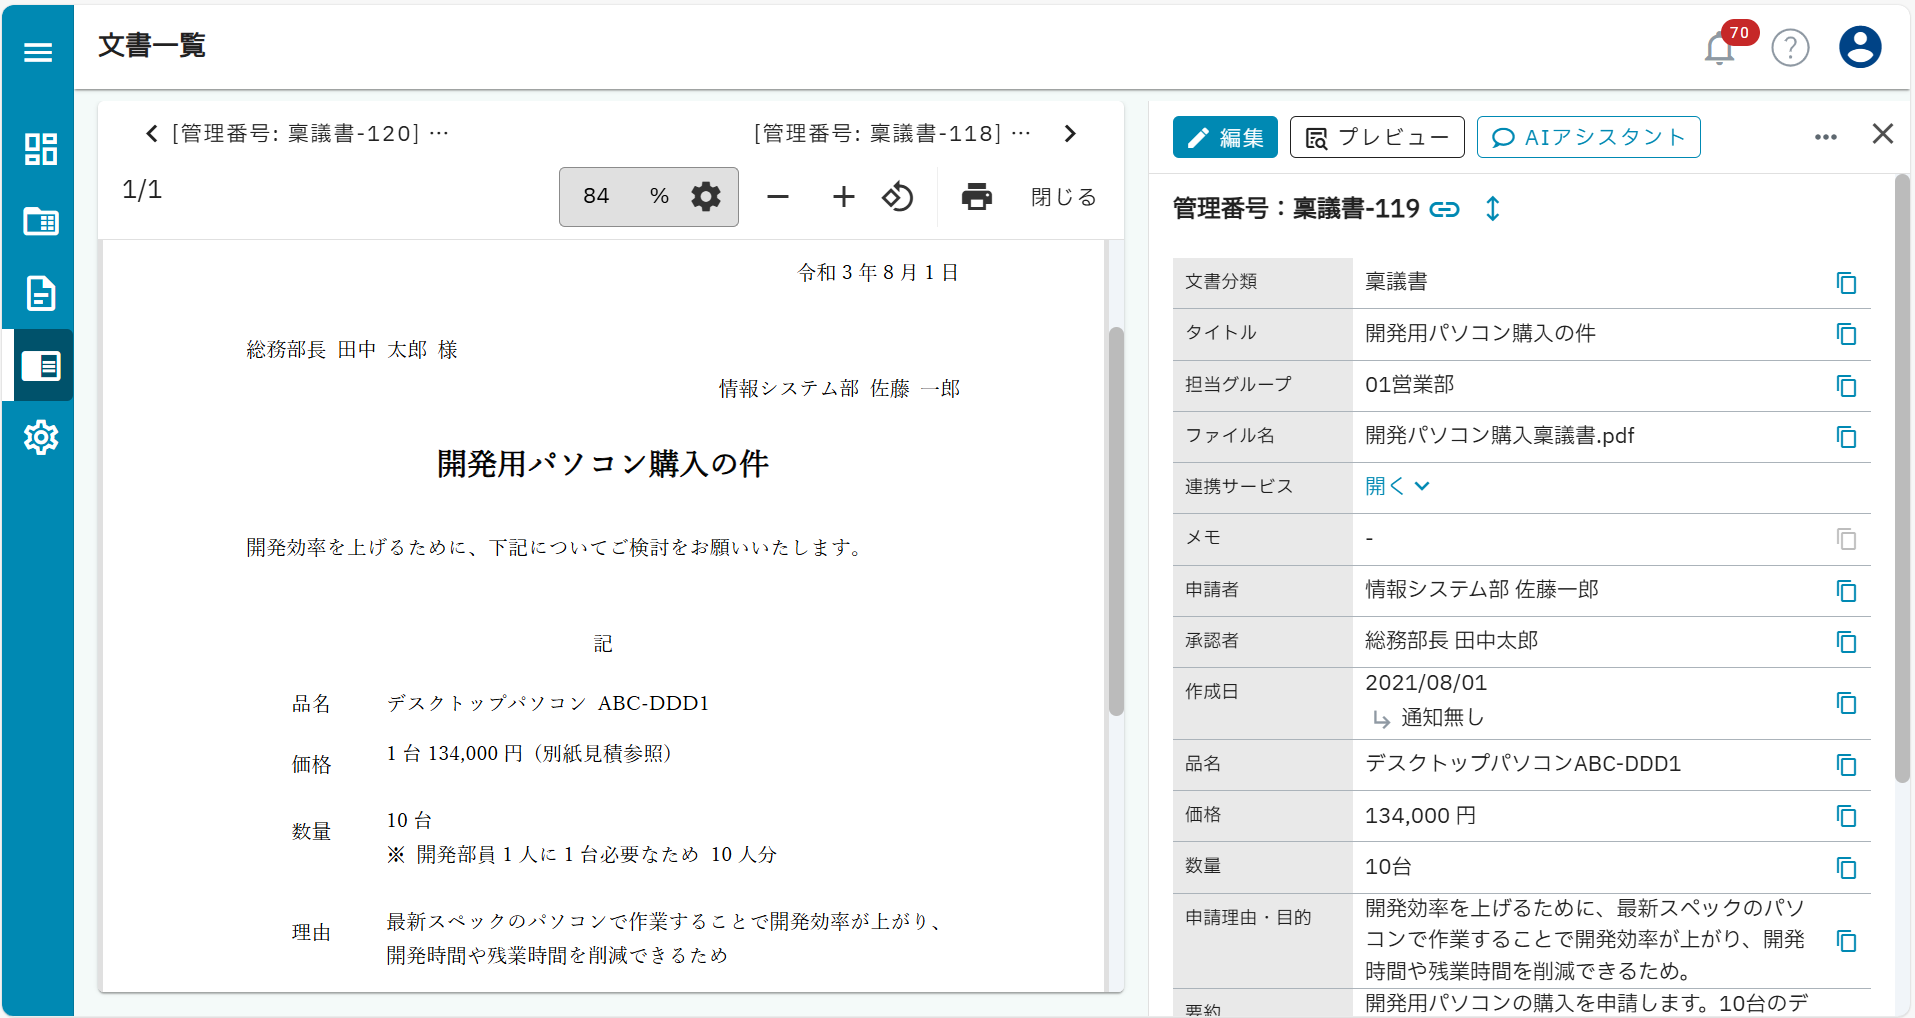Open notifications via the bell icon
This screenshot has height=1018, width=1915.
[1719, 47]
